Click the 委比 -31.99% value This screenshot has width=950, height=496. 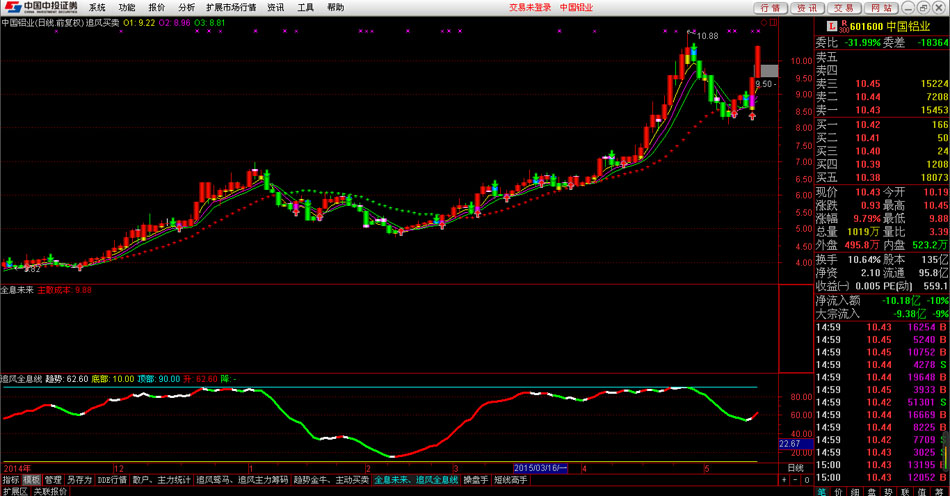tap(862, 42)
